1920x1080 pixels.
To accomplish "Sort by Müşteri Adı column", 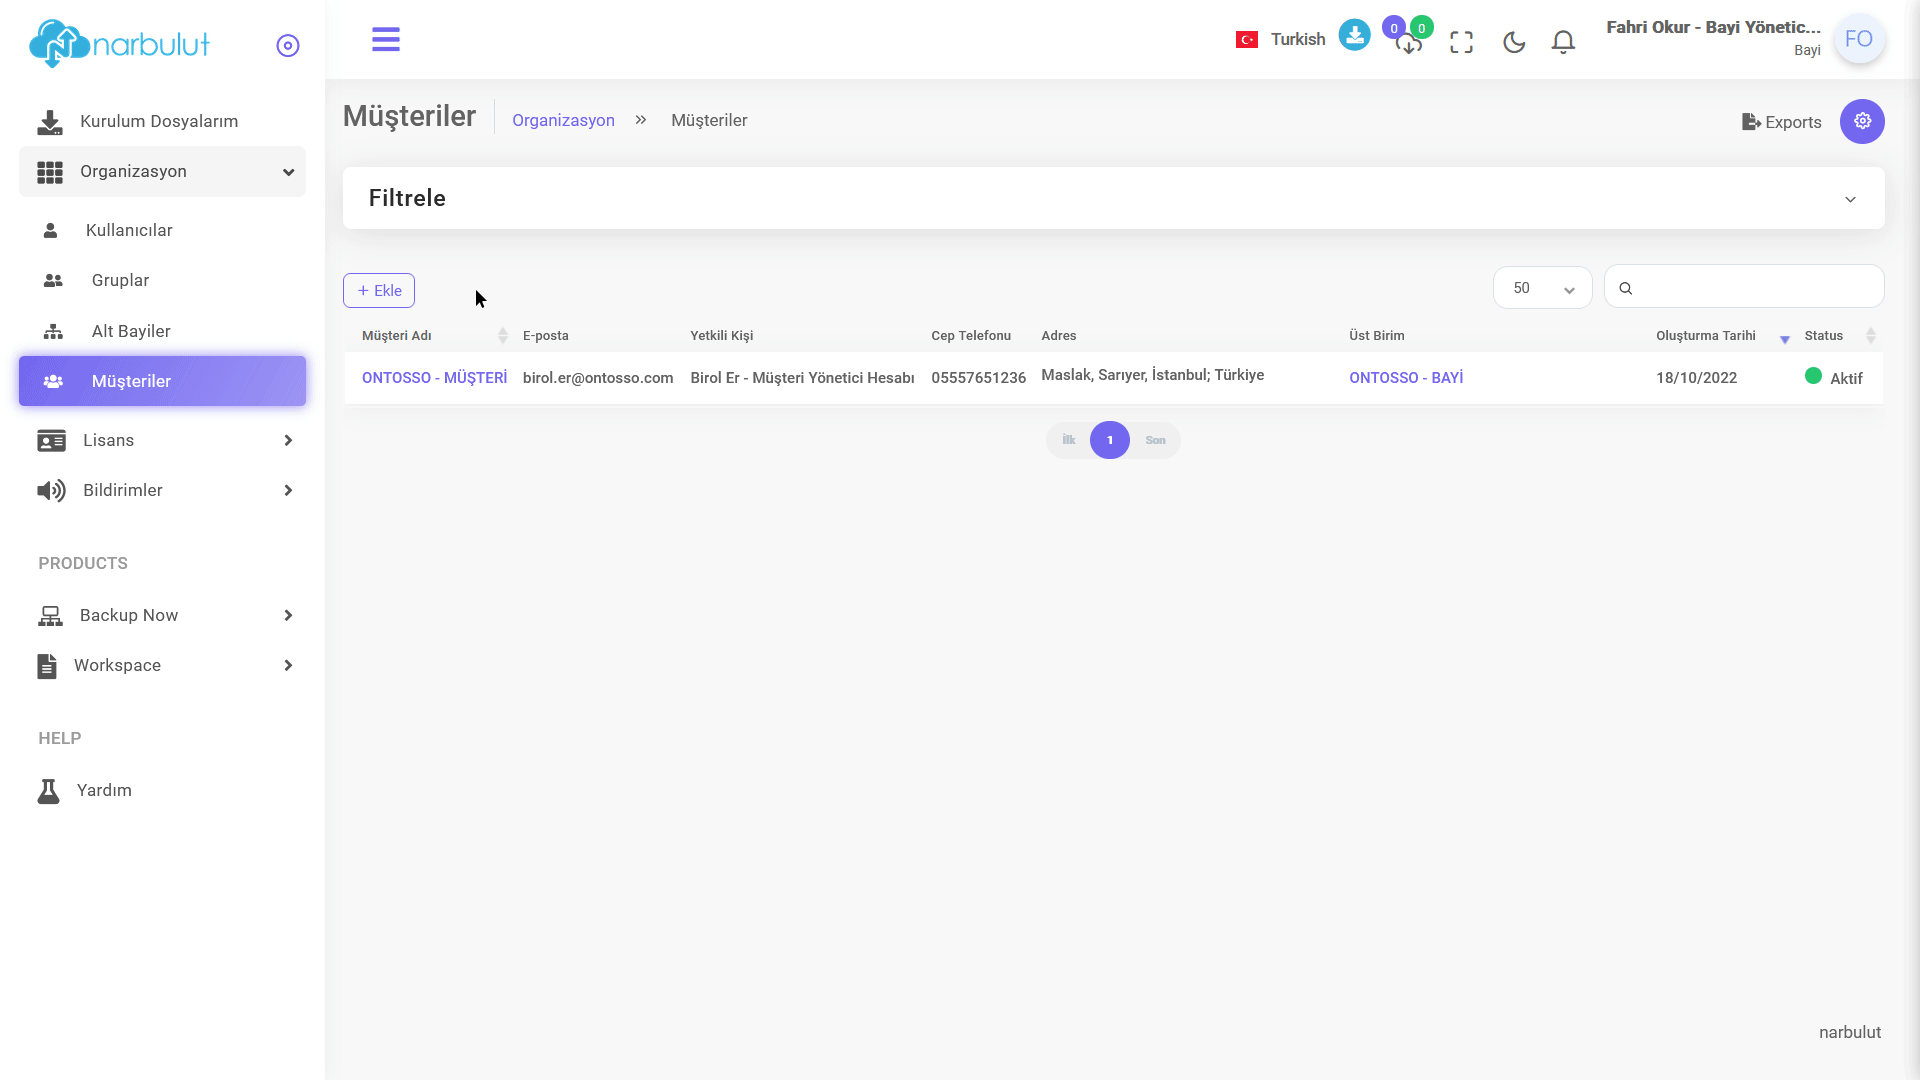I will coord(435,336).
